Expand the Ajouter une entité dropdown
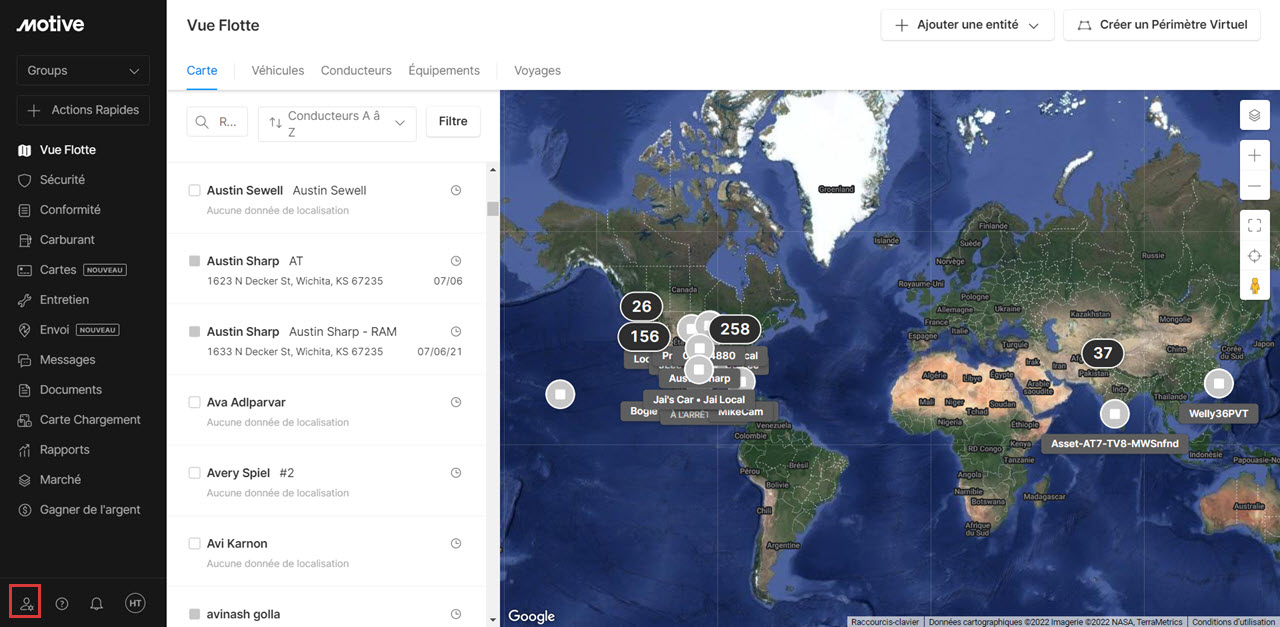Image resolution: width=1280 pixels, height=627 pixels. coord(967,25)
